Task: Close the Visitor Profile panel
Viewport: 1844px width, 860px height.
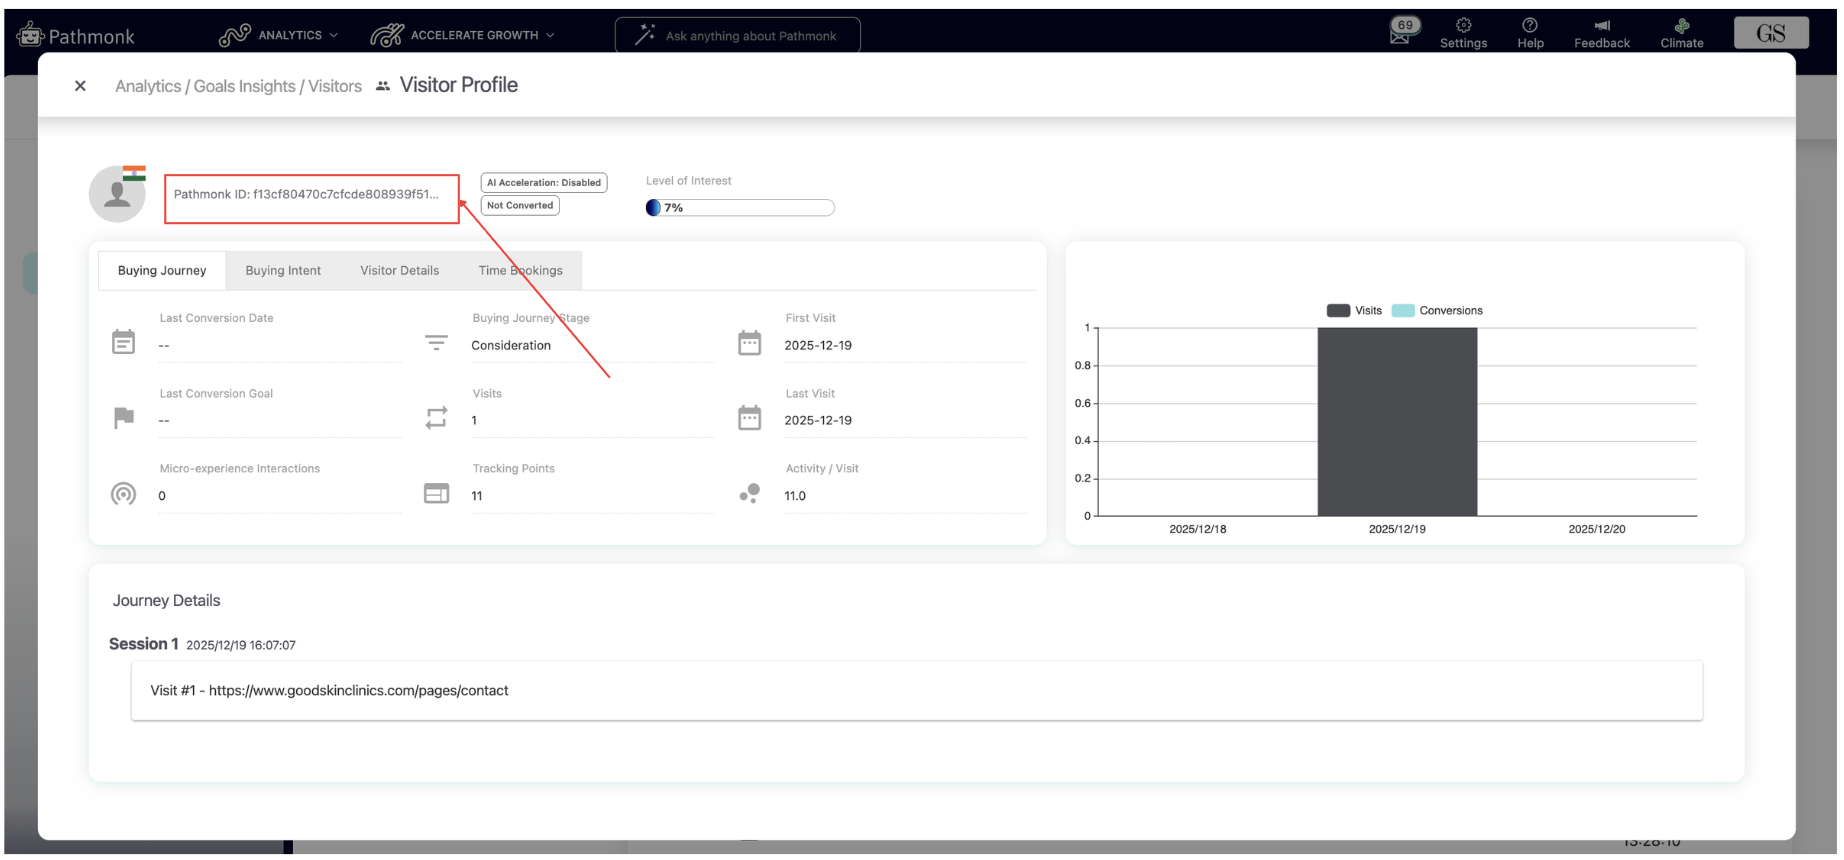Action: click(80, 86)
